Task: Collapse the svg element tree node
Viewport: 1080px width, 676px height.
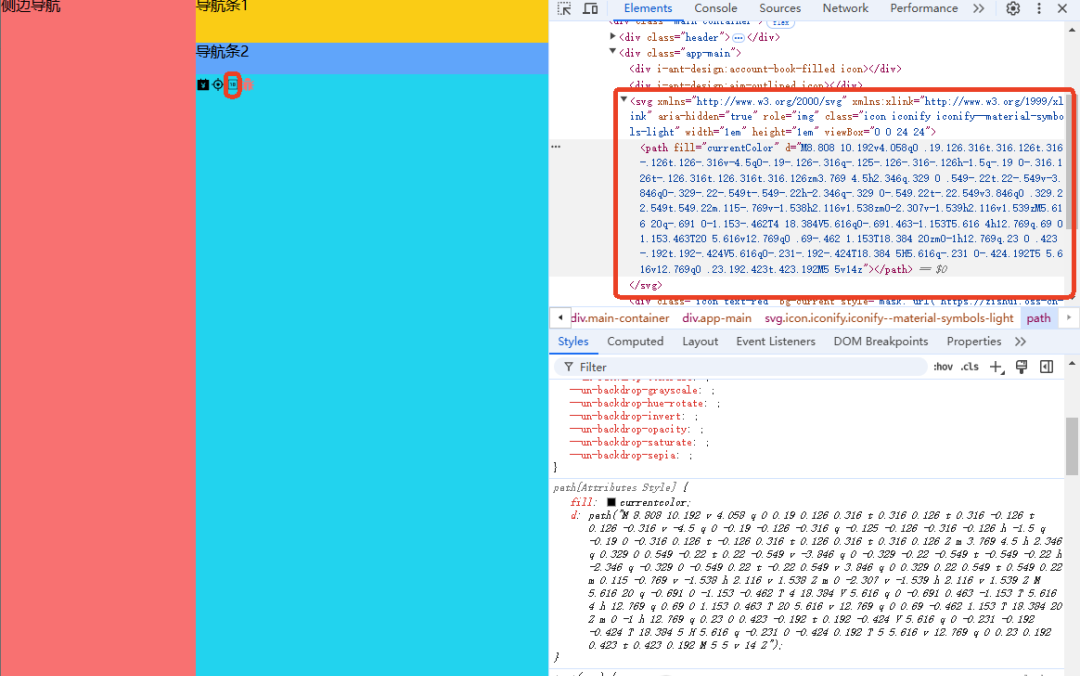Action: coord(624,101)
